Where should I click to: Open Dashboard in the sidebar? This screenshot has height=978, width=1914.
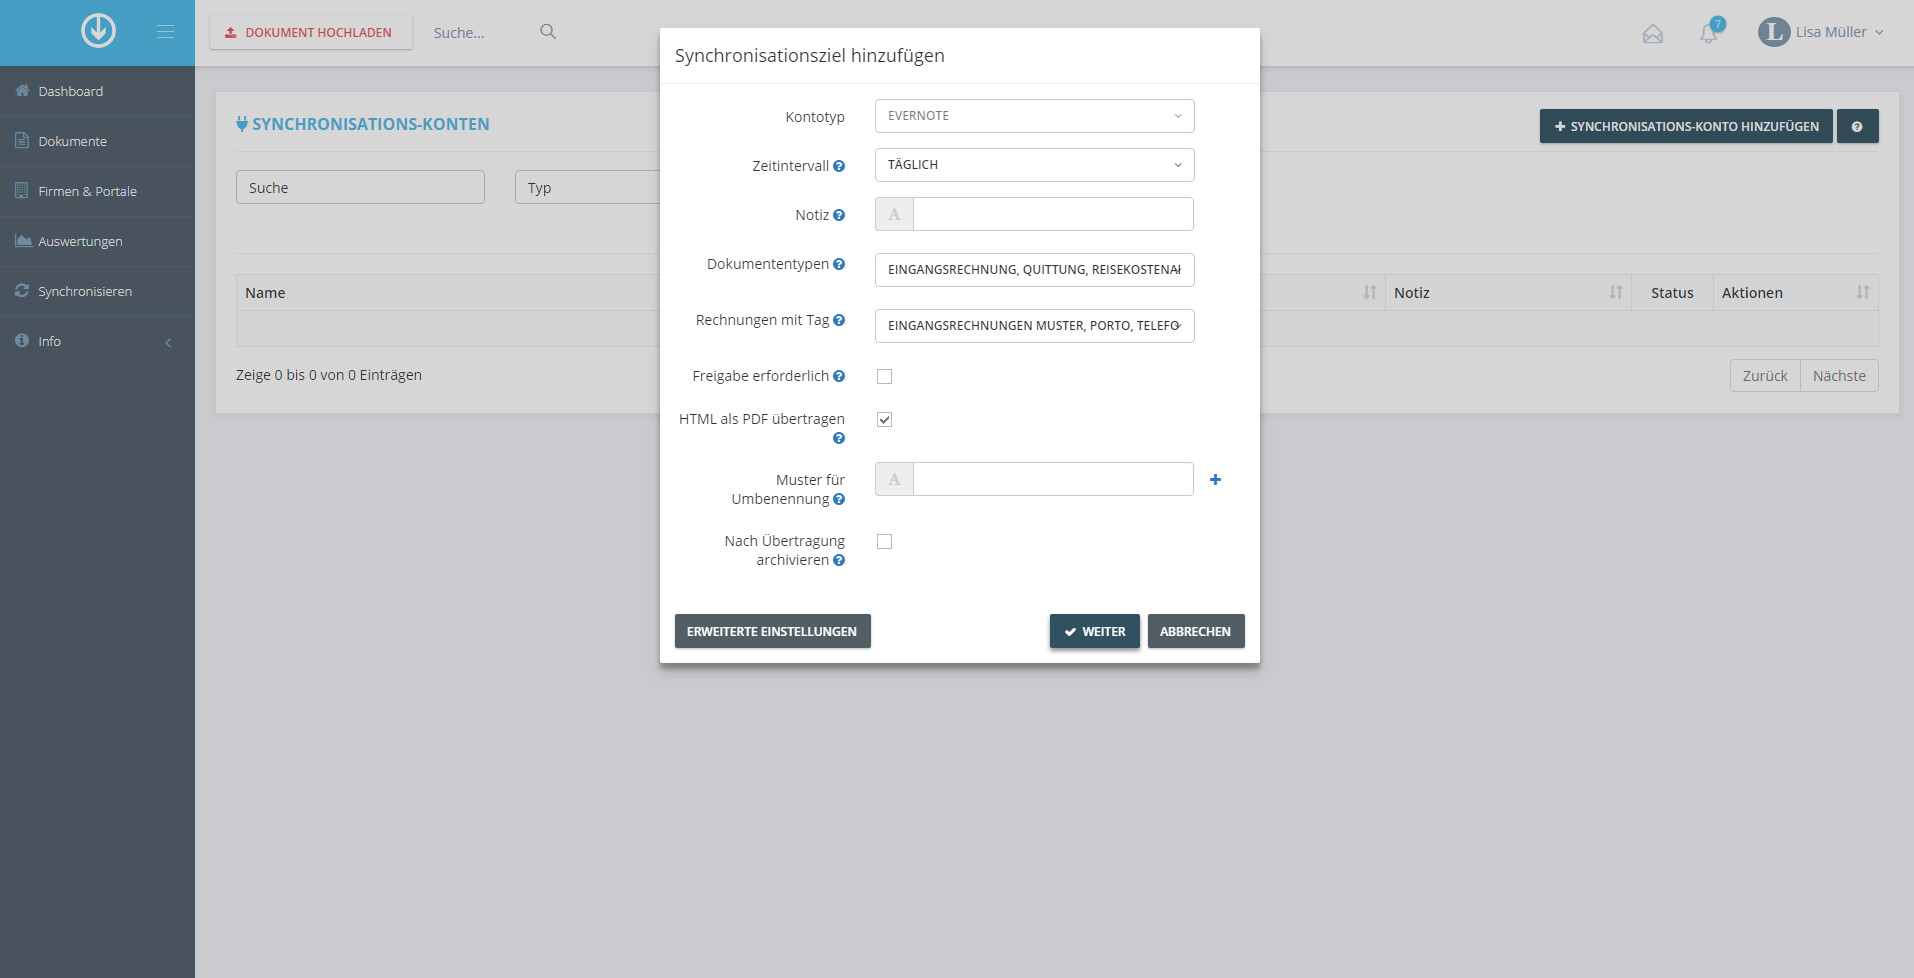(x=97, y=91)
